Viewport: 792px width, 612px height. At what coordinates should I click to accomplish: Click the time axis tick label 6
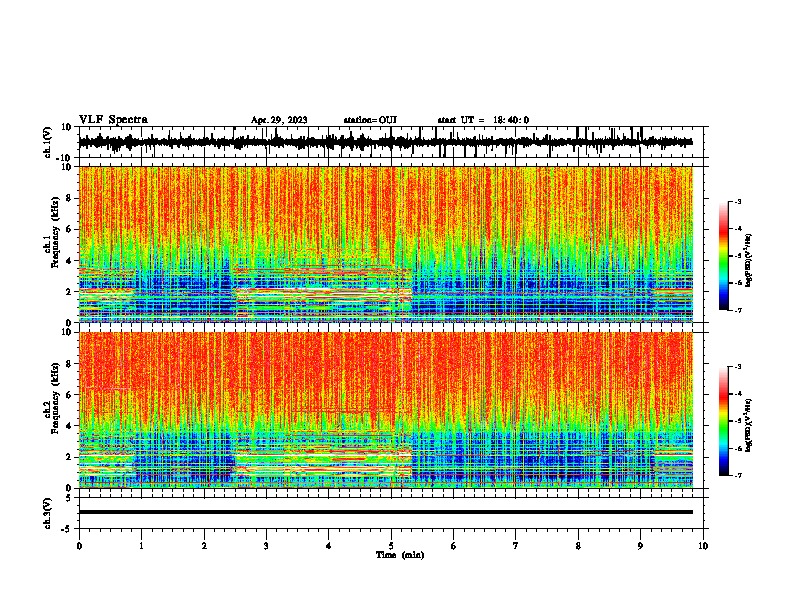pos(454,546)
